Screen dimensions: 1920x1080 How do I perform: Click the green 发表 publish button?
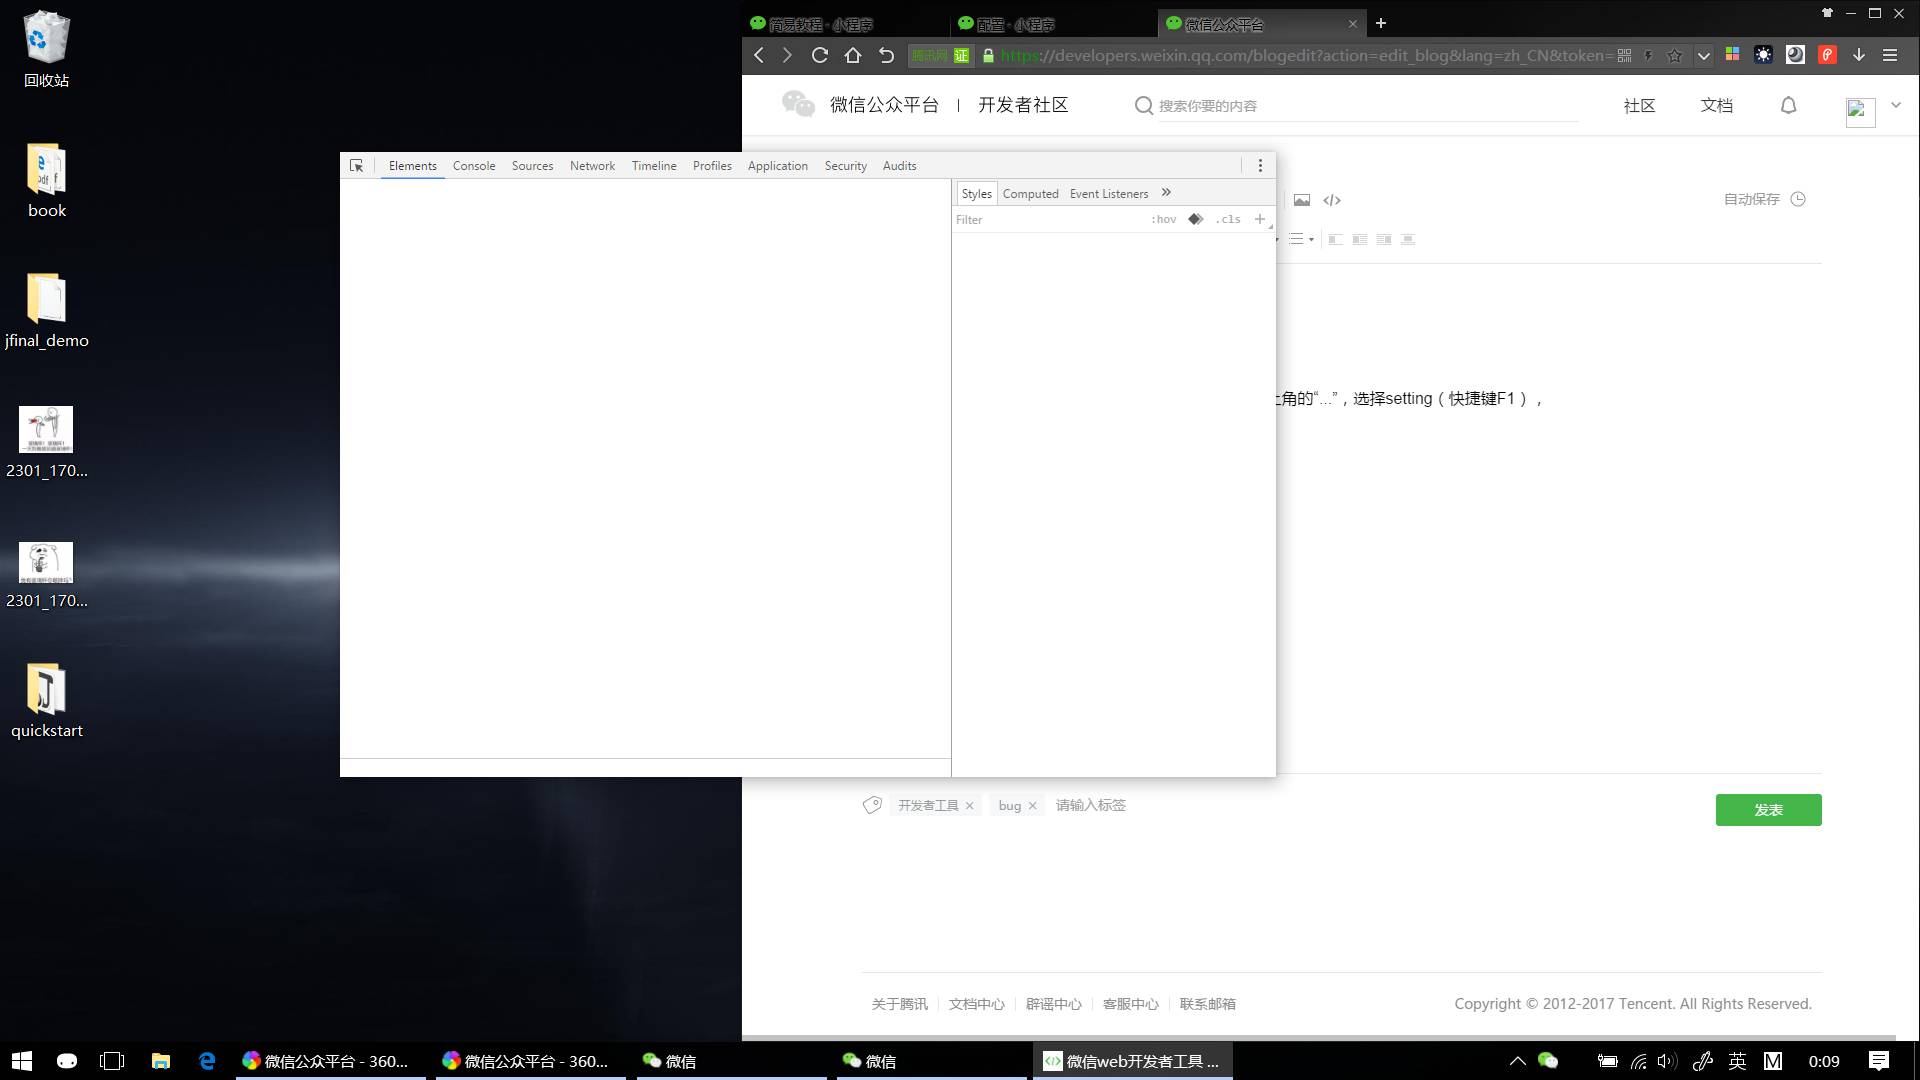(x=1768, y=810)
